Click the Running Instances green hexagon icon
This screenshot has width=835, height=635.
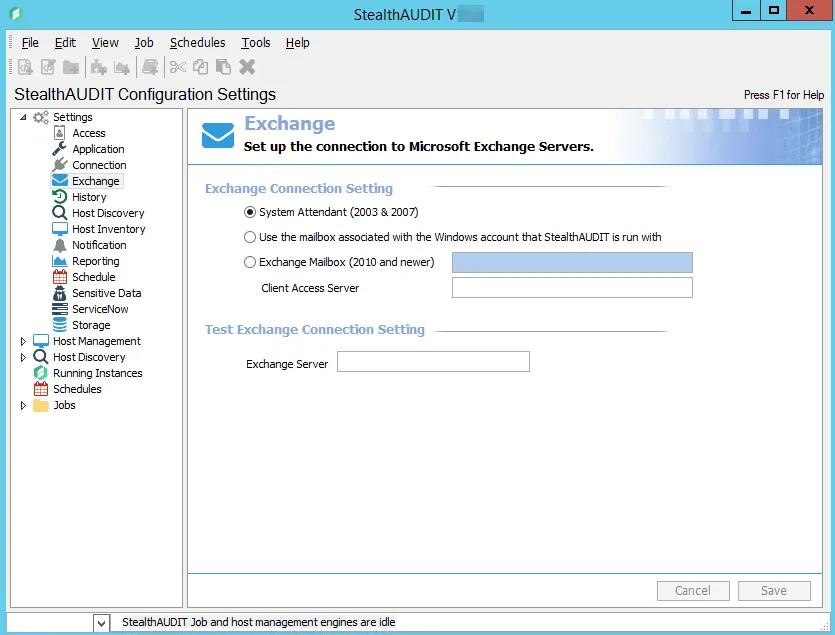pyautogui.click(x=40, y=373)
